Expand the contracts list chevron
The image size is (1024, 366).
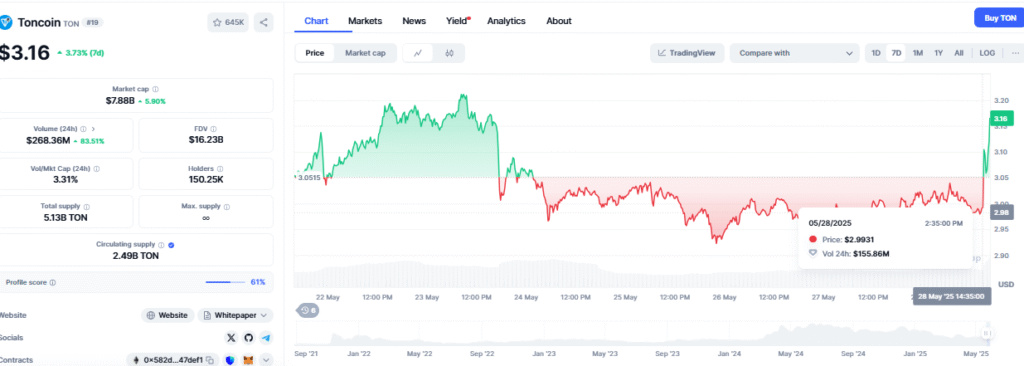[266, 360]
